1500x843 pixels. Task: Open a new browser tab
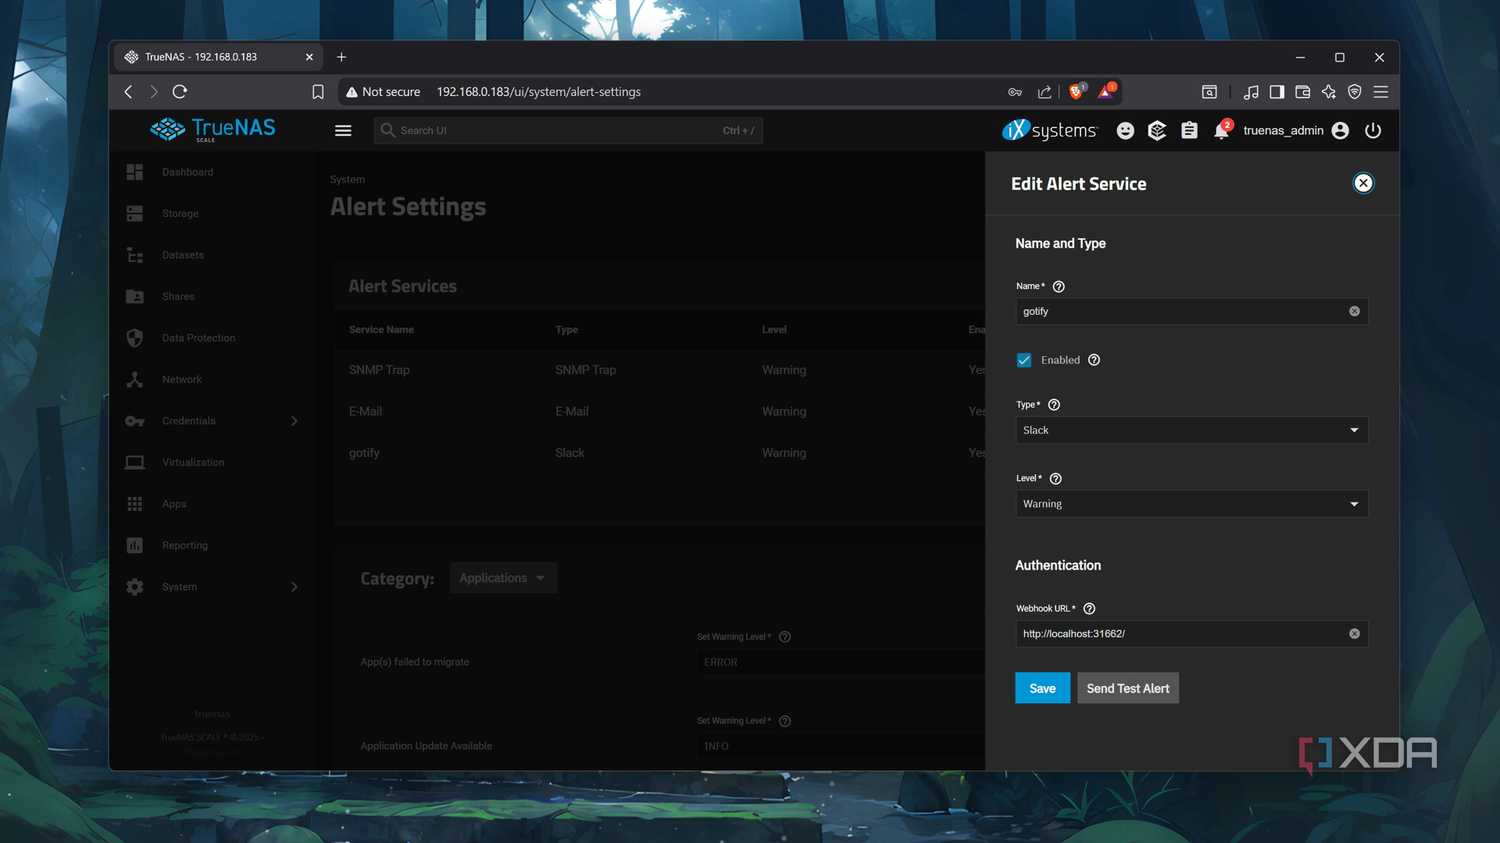(341, 57)
